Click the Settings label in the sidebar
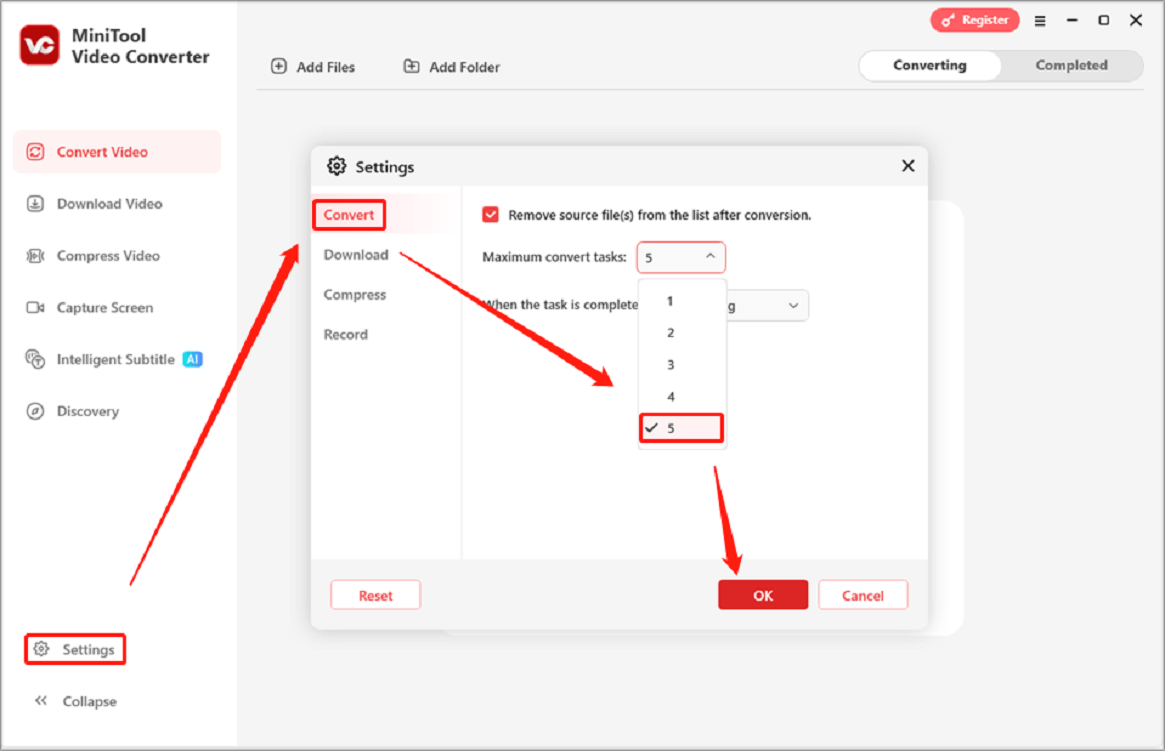 (88, 649)
